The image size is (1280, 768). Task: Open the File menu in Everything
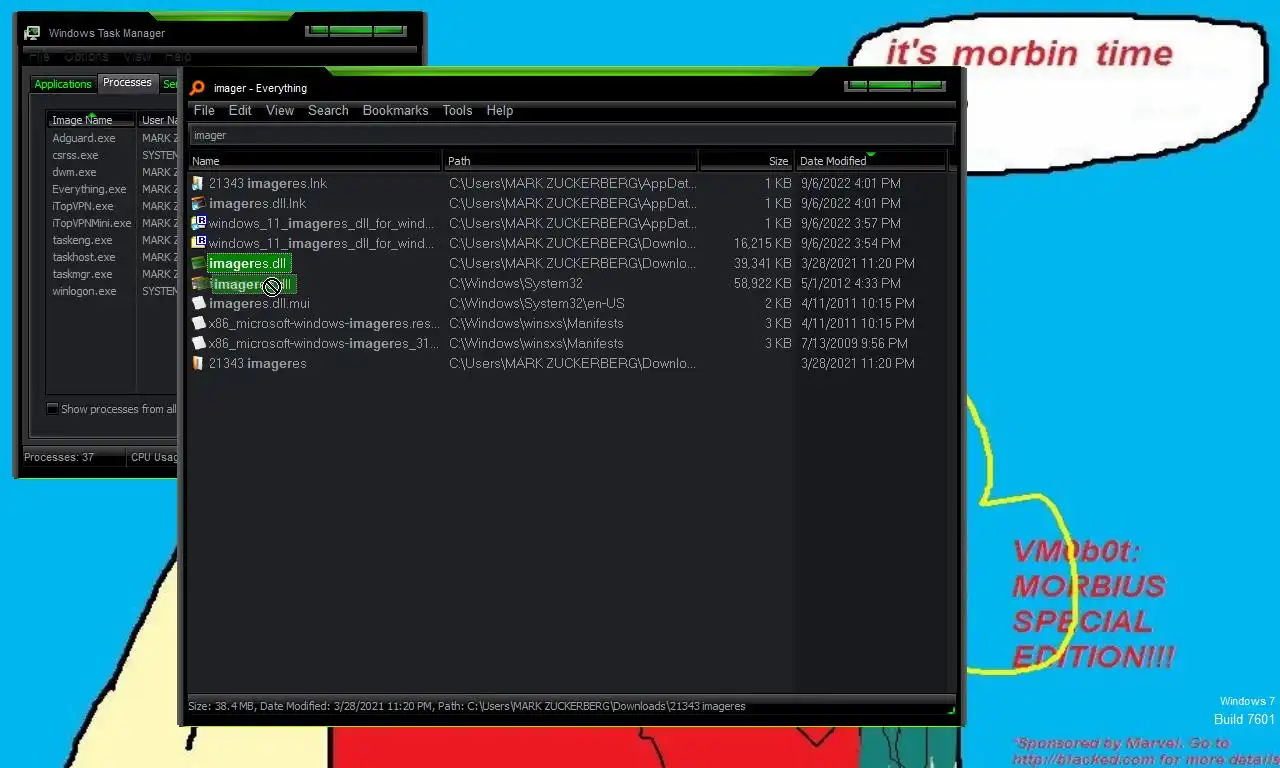(204, 111)
